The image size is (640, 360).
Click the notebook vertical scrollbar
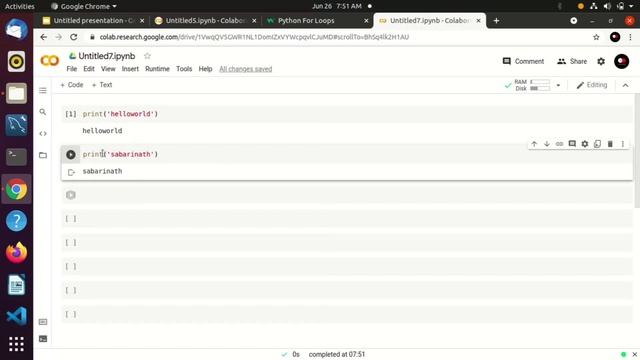pyautogui.click(x=637, y=151)
